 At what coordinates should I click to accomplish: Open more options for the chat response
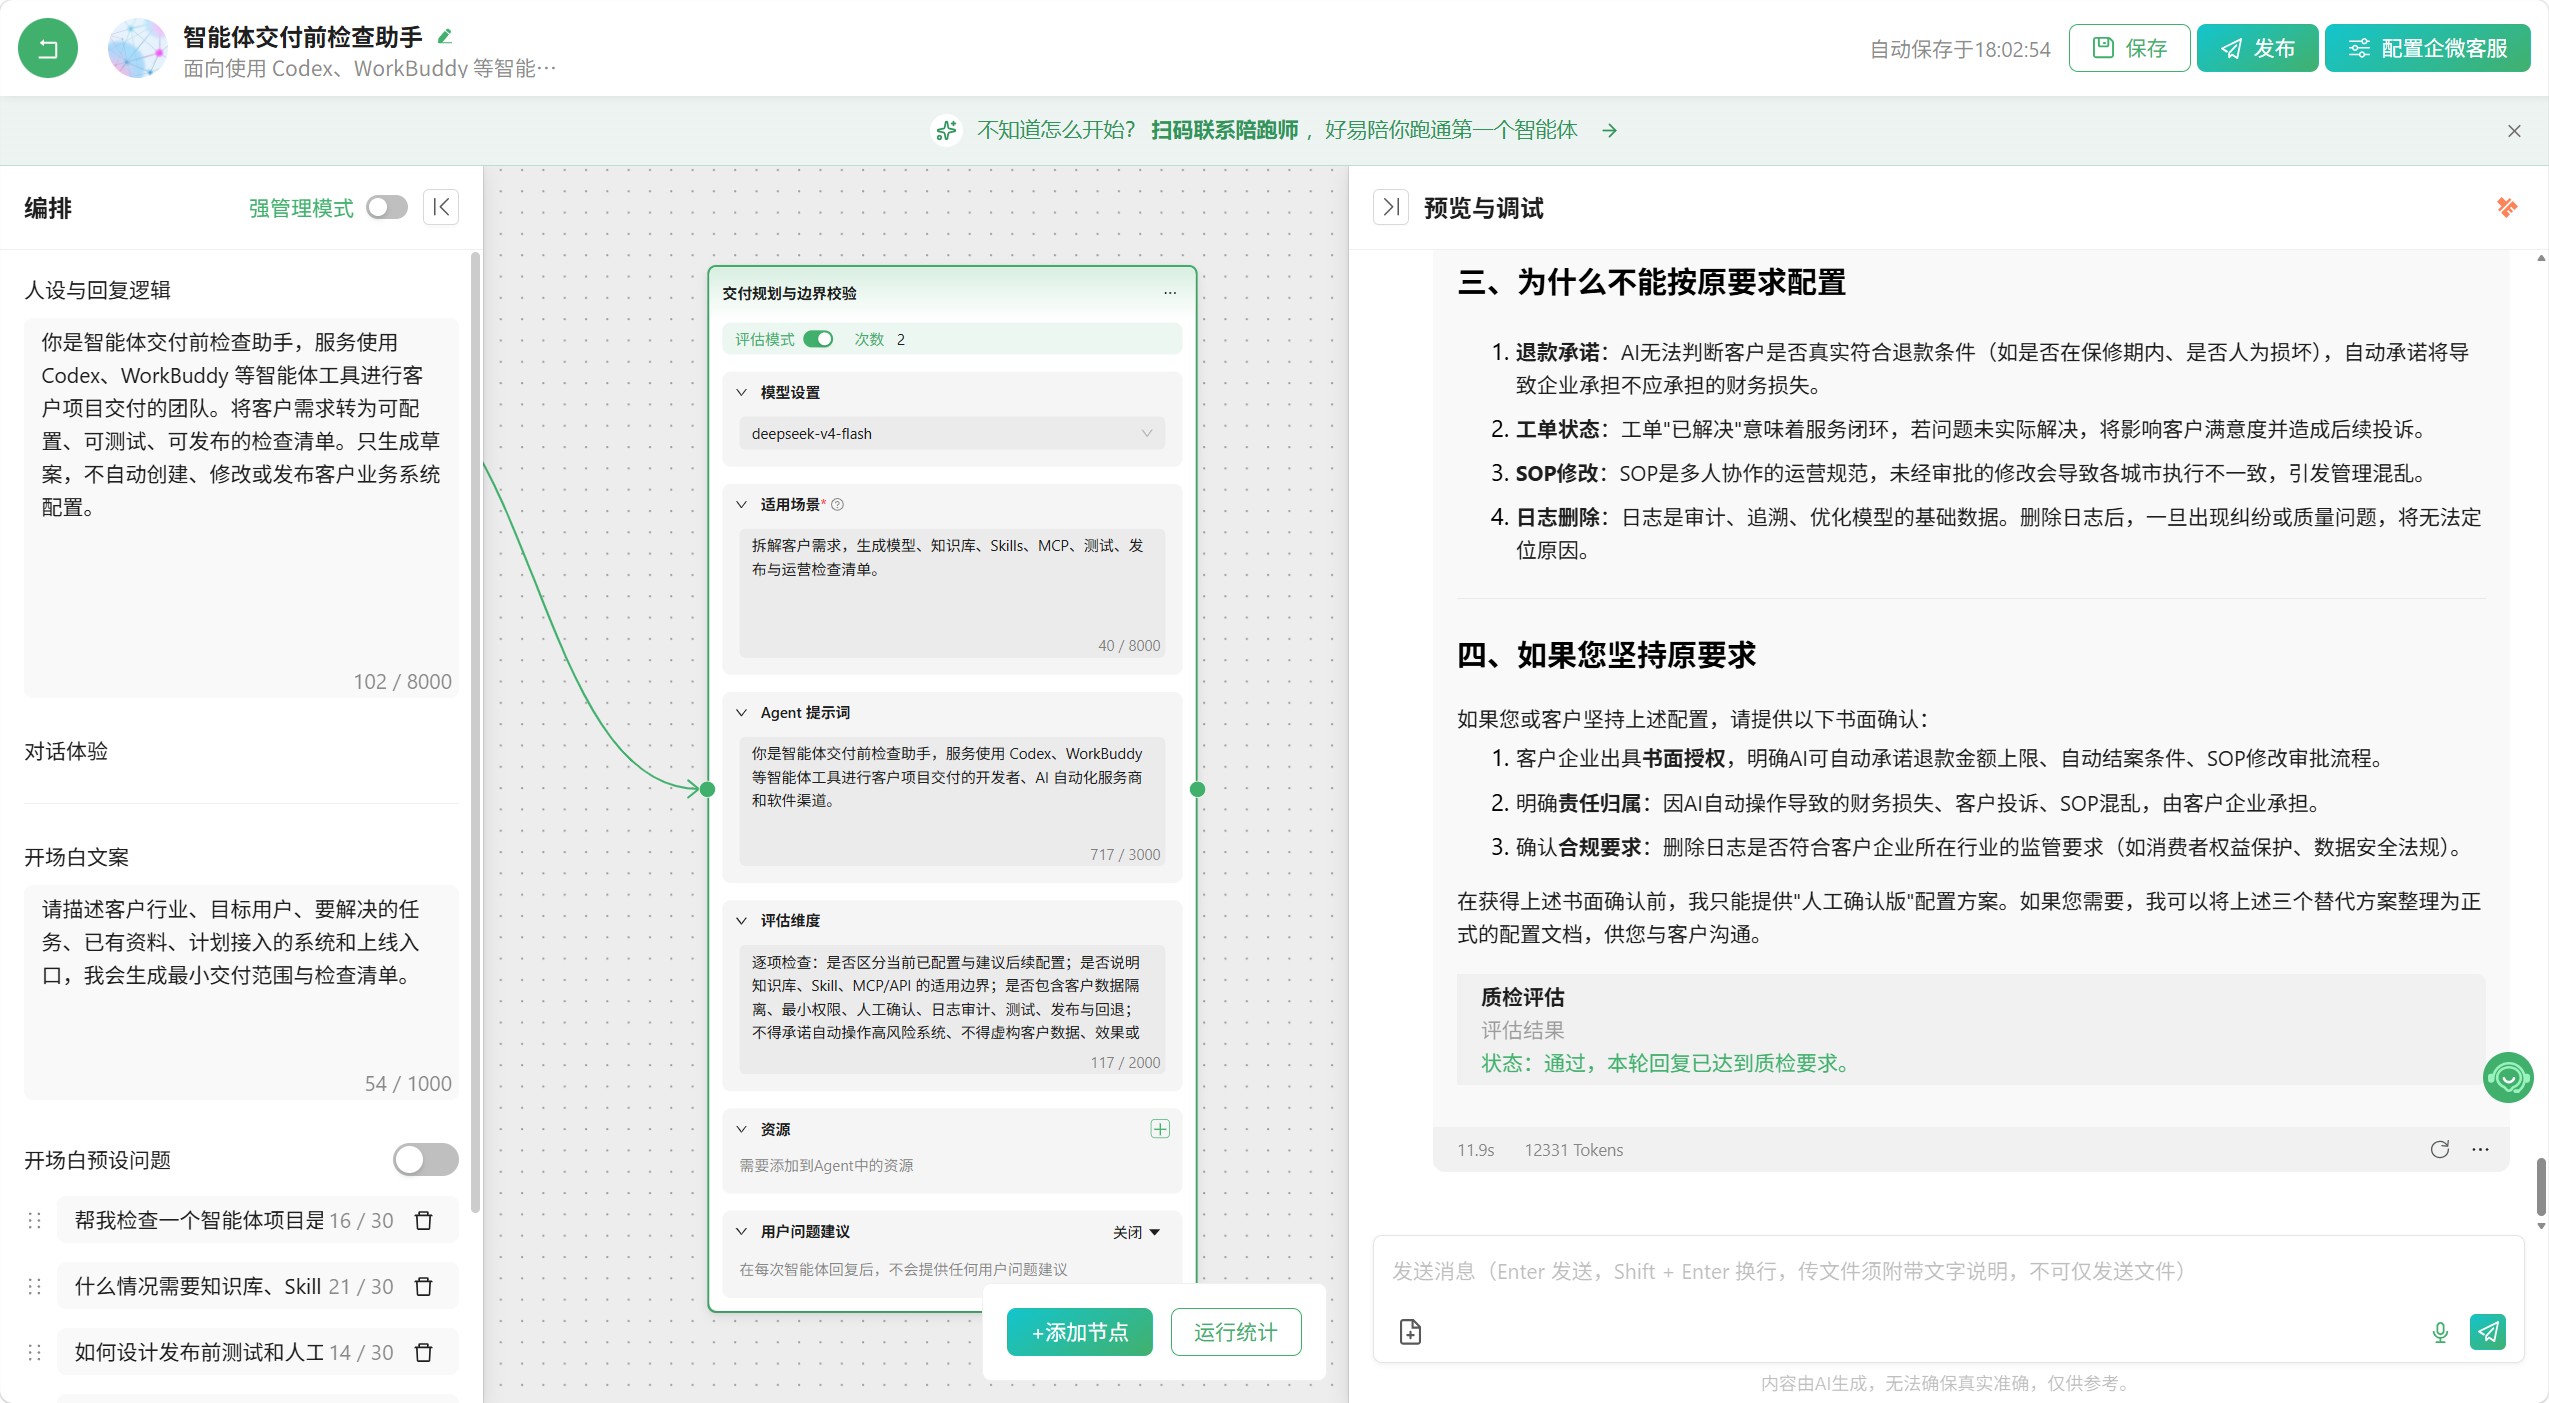coord(2480,1149)
